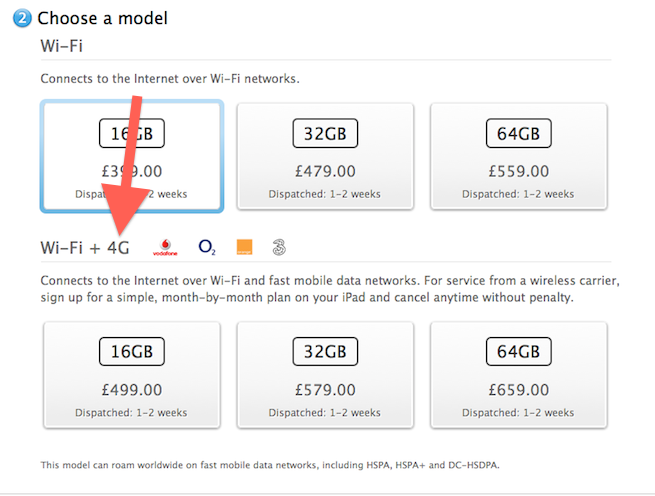Click the Wi-Fi + 4G section heading

85,248
